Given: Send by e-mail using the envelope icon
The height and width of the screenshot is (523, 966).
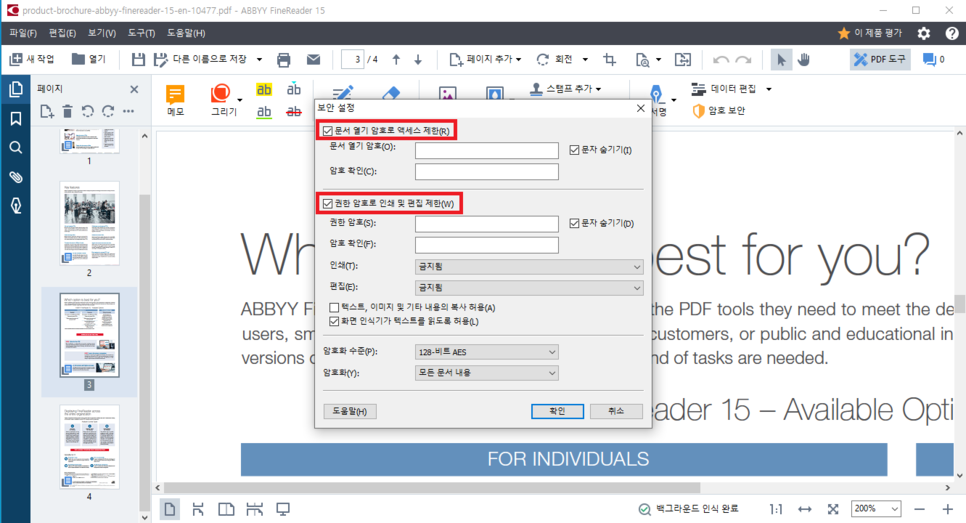Looking at the screenshot, I should [314, 59].
